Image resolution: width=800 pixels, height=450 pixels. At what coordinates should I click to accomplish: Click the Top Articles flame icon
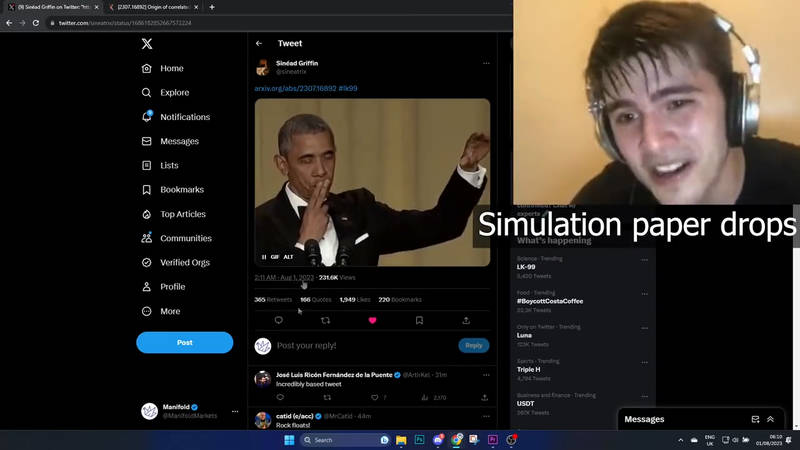(x=146, y=214)
